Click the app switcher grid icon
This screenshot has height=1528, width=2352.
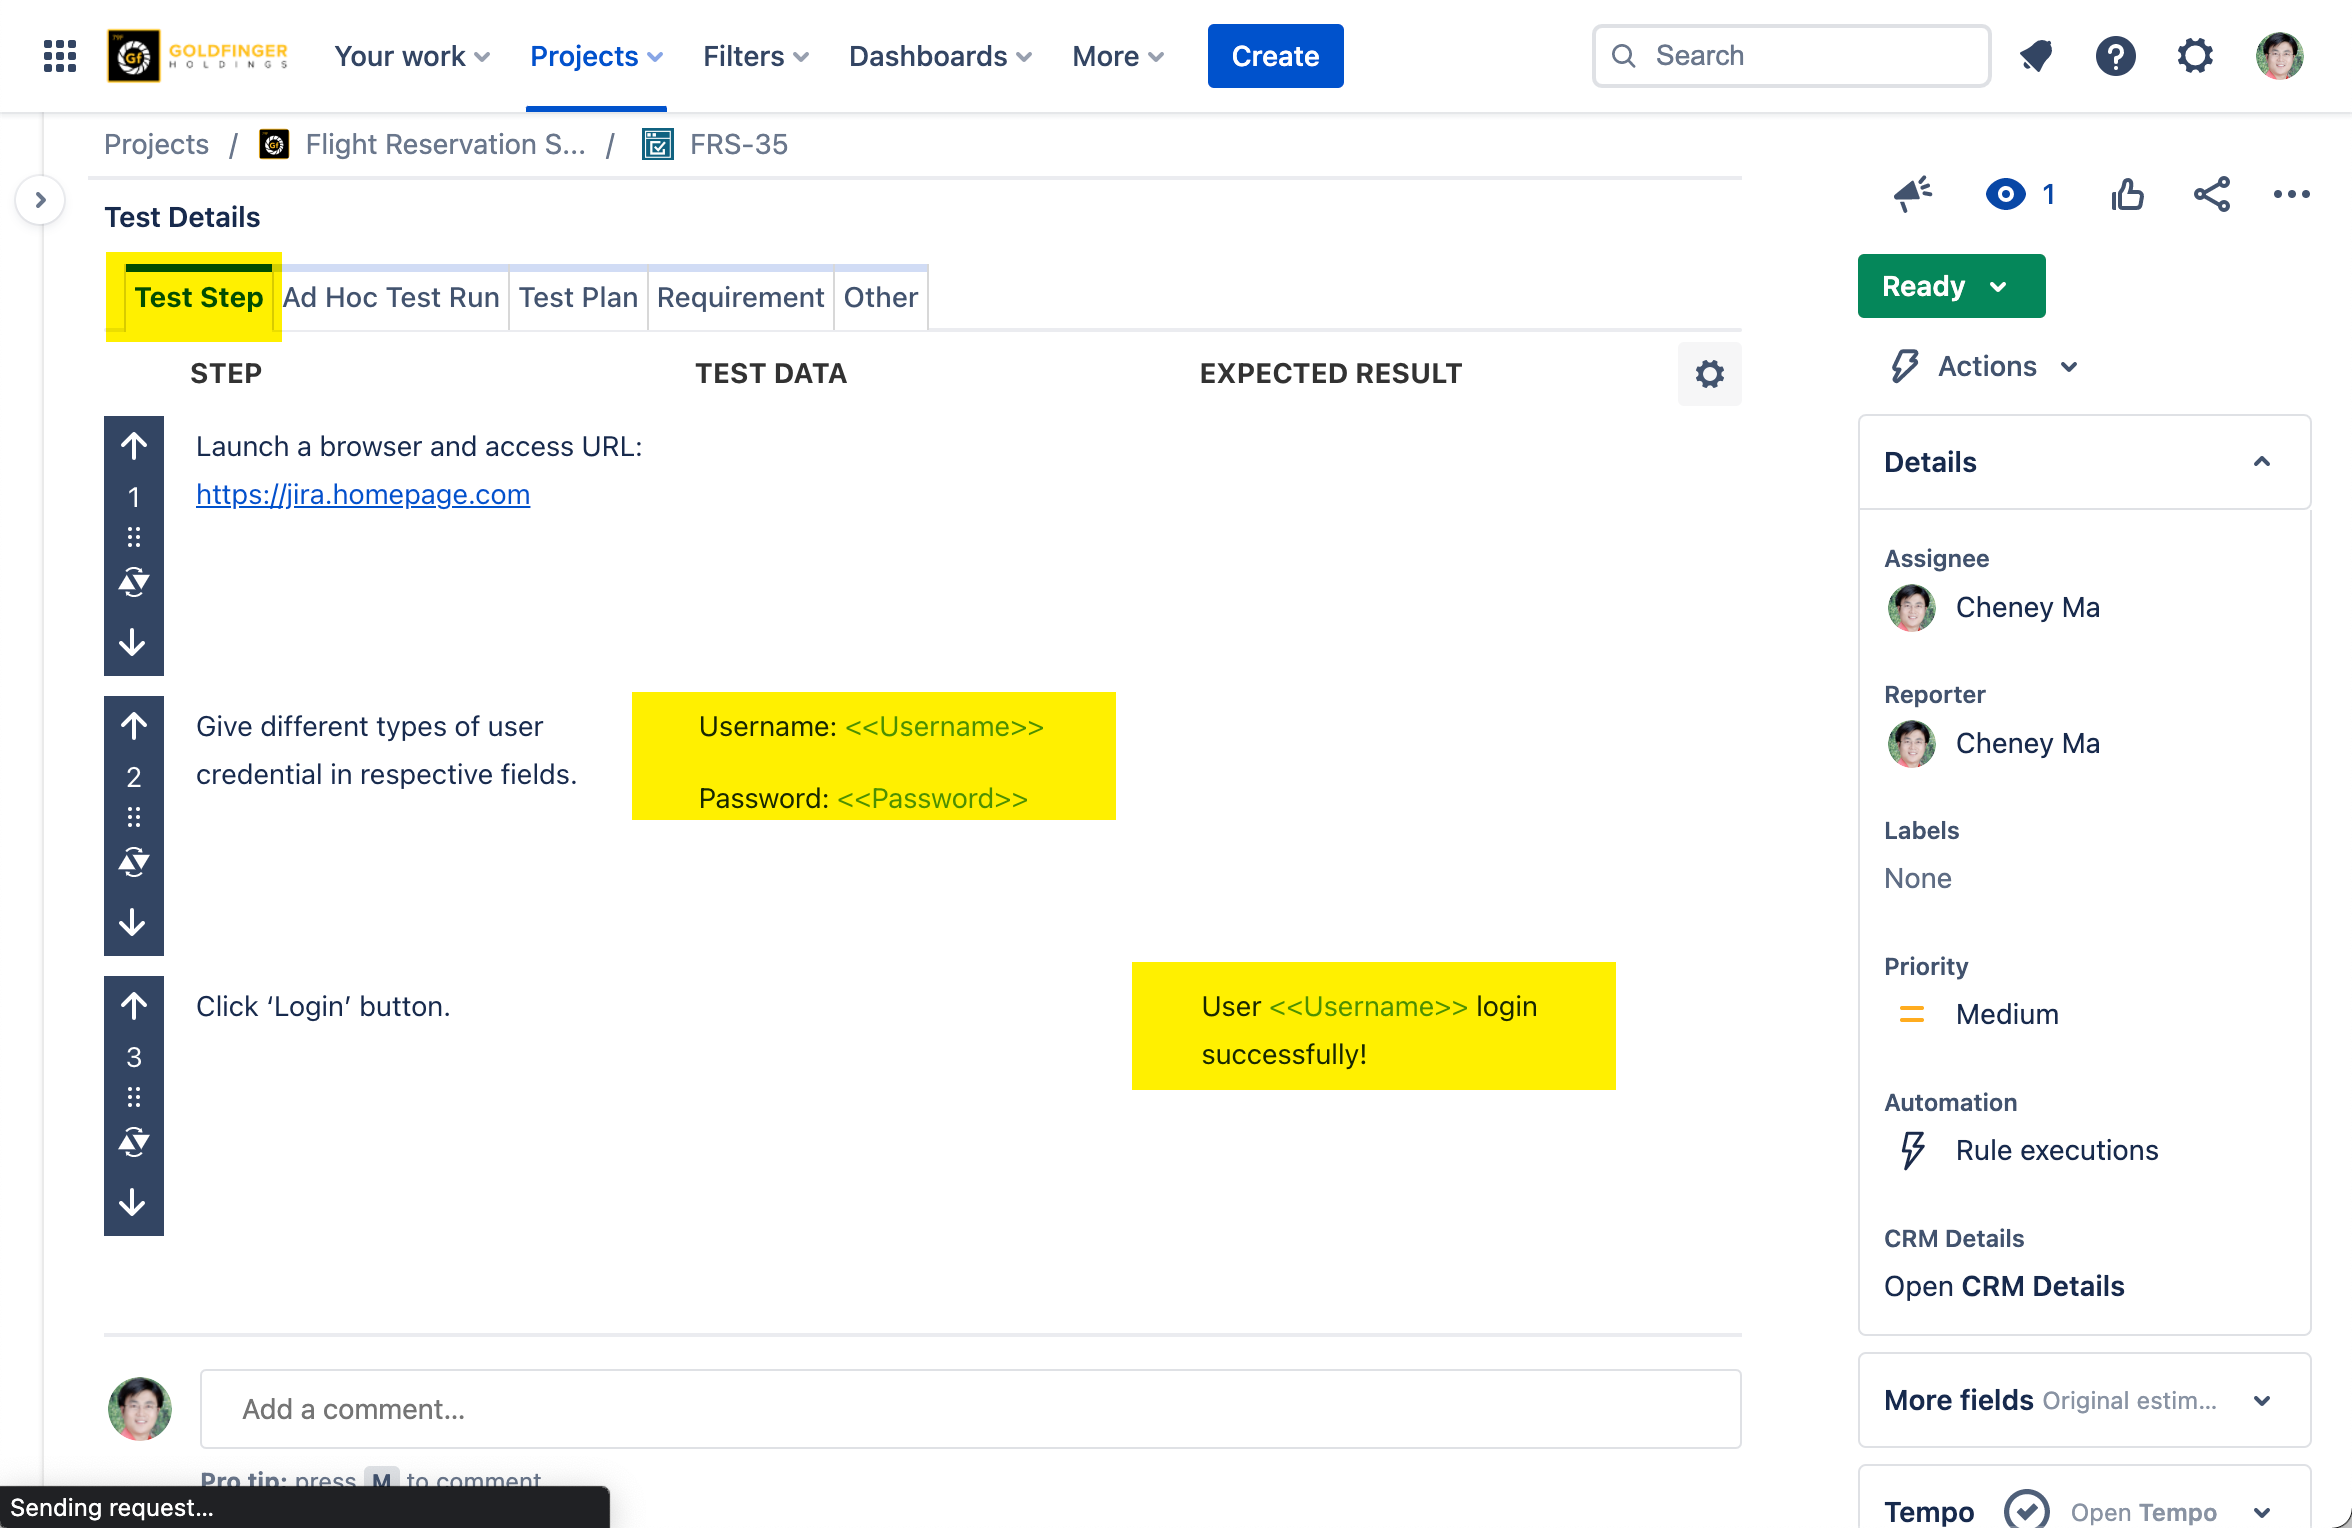coord(60,56)
